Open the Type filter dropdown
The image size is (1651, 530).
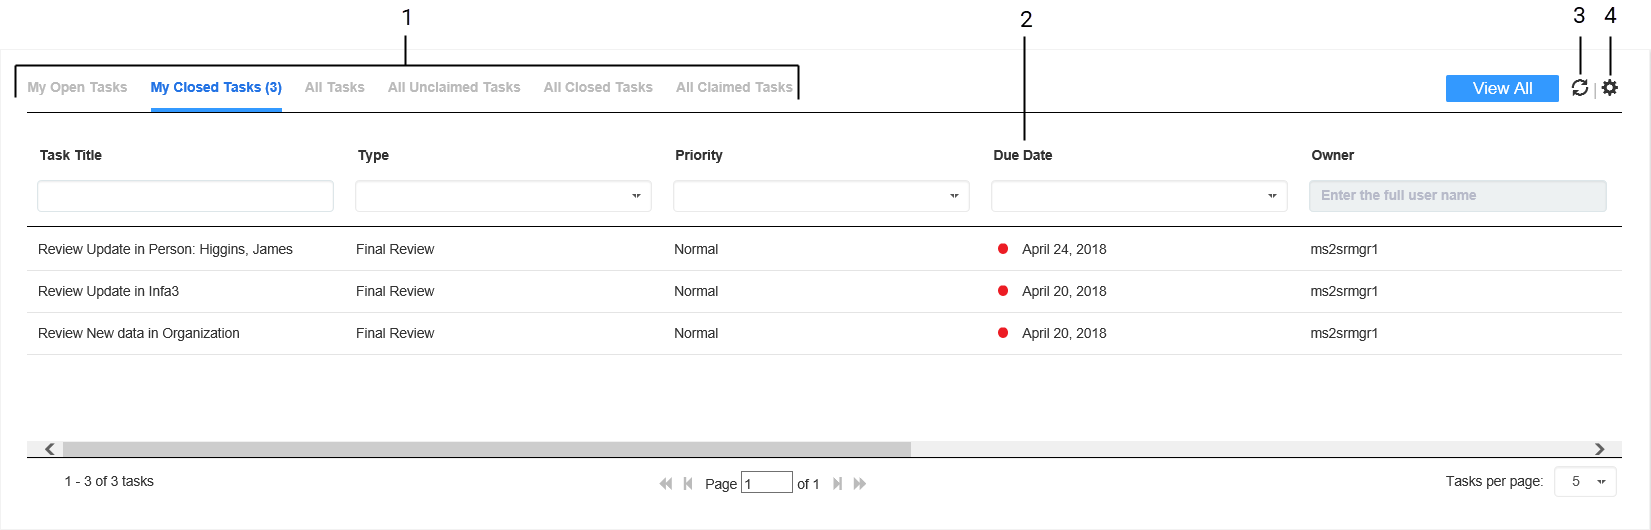(x=503, y=196)
